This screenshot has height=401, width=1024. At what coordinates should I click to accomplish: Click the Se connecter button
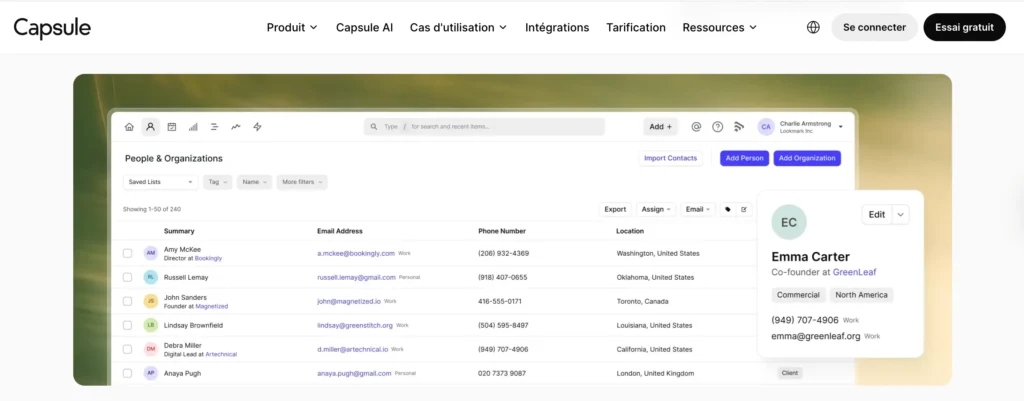(874, 27)
